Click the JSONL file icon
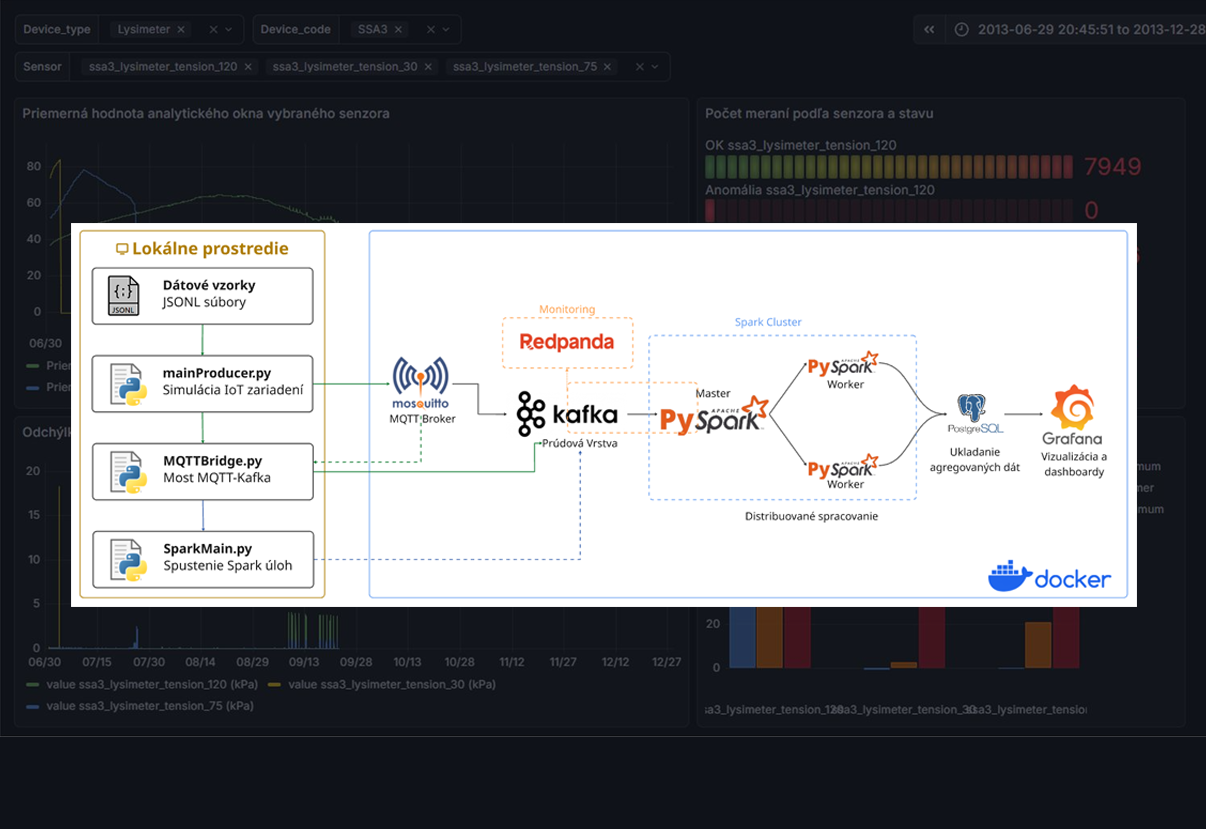Image resolution: width=1206 pixels, height=829 pixels. [124, 295]
